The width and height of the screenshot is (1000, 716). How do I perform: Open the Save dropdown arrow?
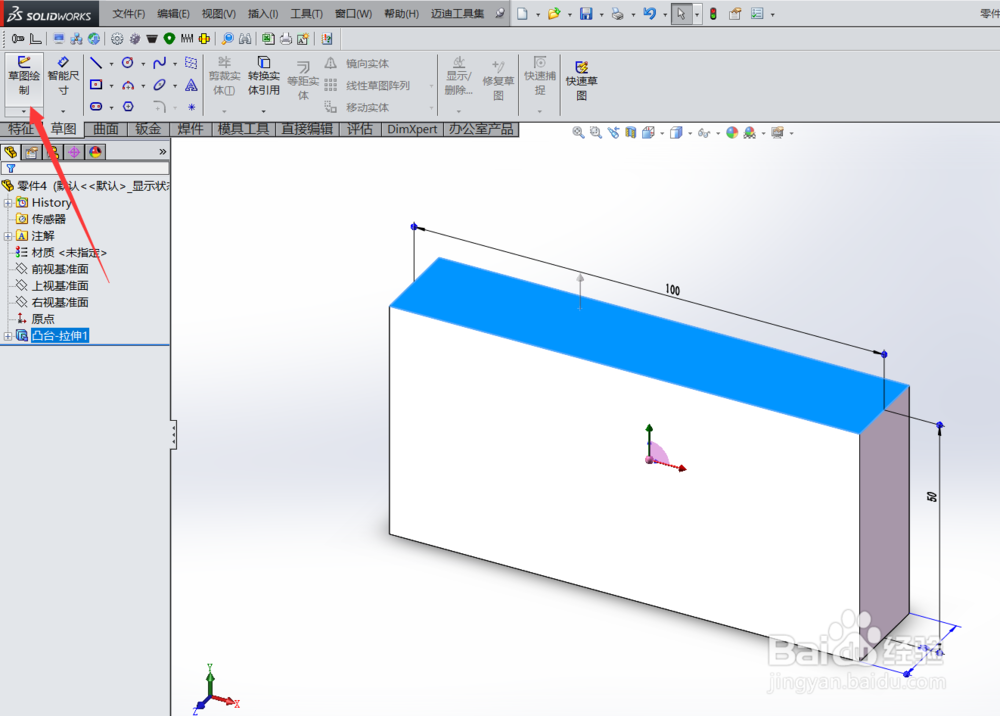601,14
